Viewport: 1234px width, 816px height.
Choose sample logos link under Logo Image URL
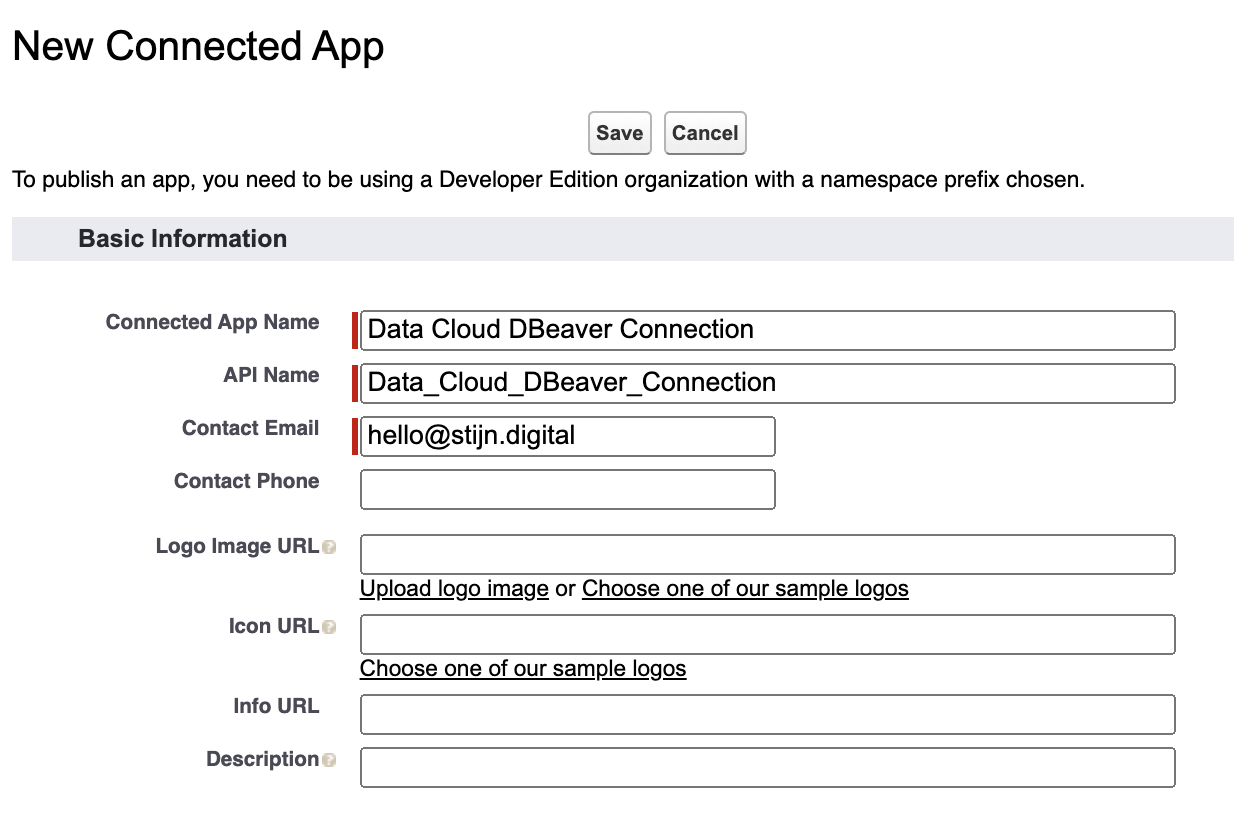(x=745, y=588)
